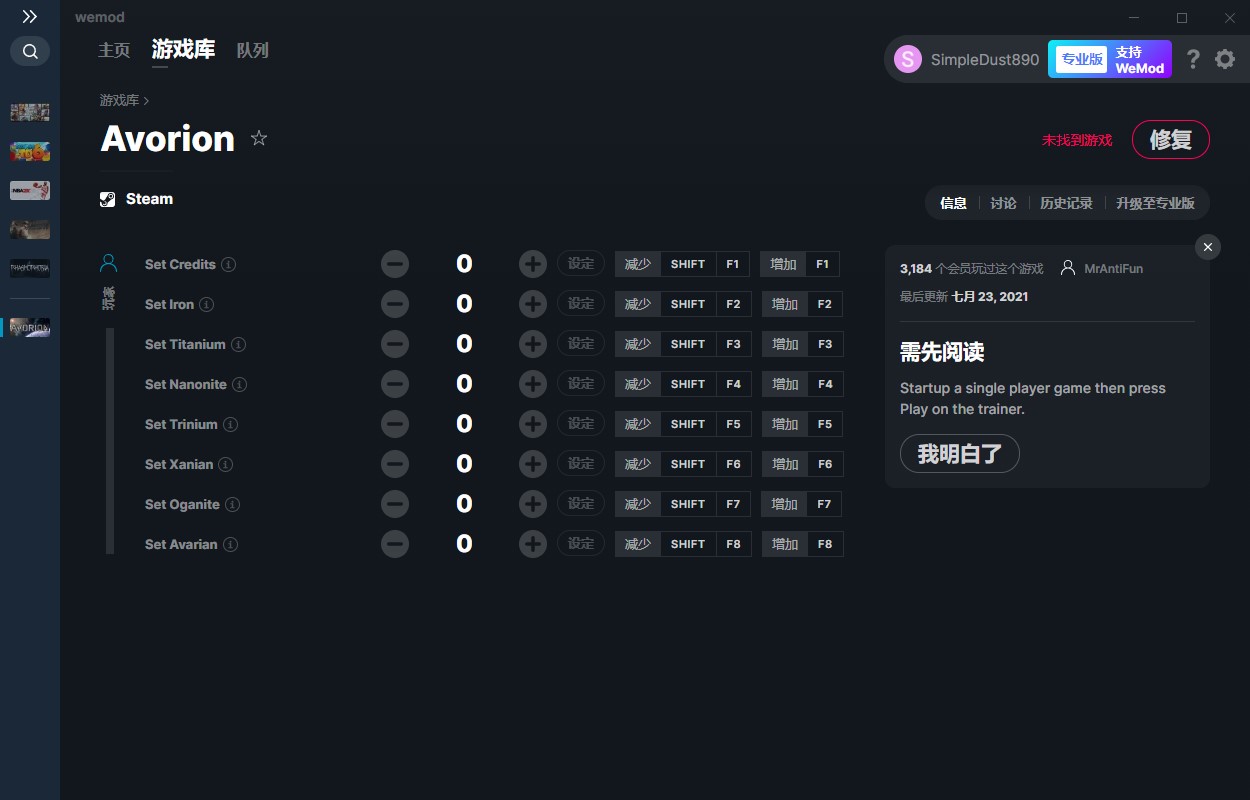Click info icon next to Set Avarian
Viewport: 1250px width, 800px height.
(x=231, y=545)
